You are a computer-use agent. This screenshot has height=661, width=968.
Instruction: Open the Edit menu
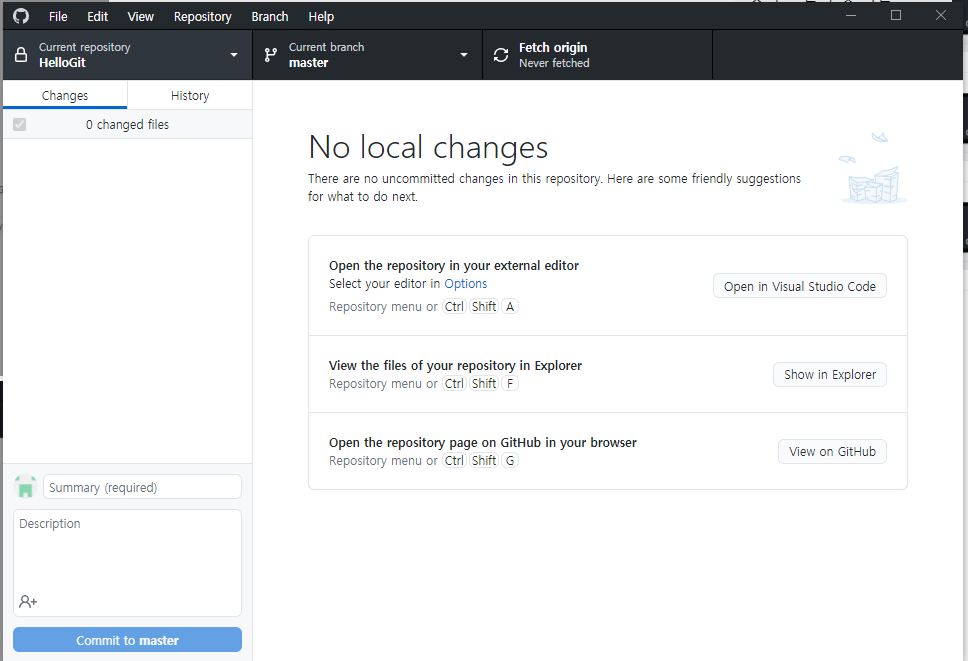click(x=98, y=17)
